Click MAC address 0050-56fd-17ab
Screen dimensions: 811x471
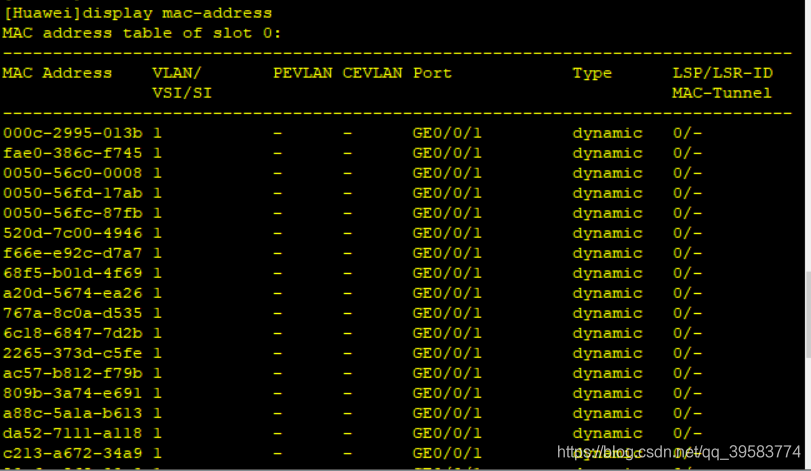click(x=72, y=193)
